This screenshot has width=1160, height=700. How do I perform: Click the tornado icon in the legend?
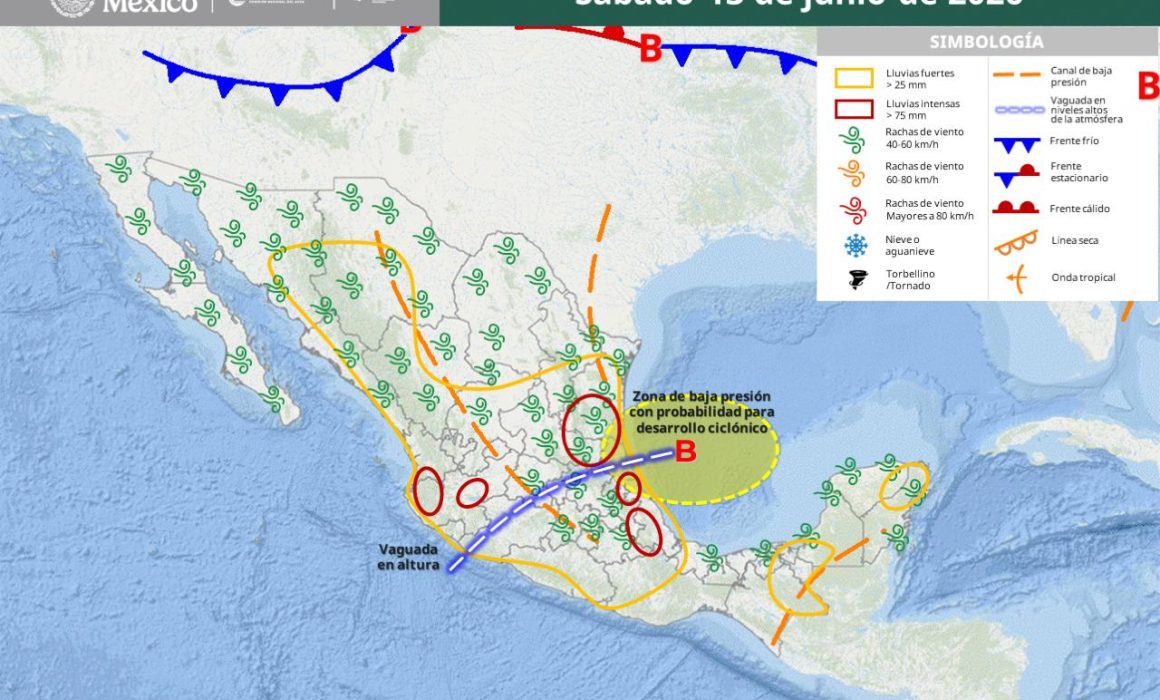(857, 280)
